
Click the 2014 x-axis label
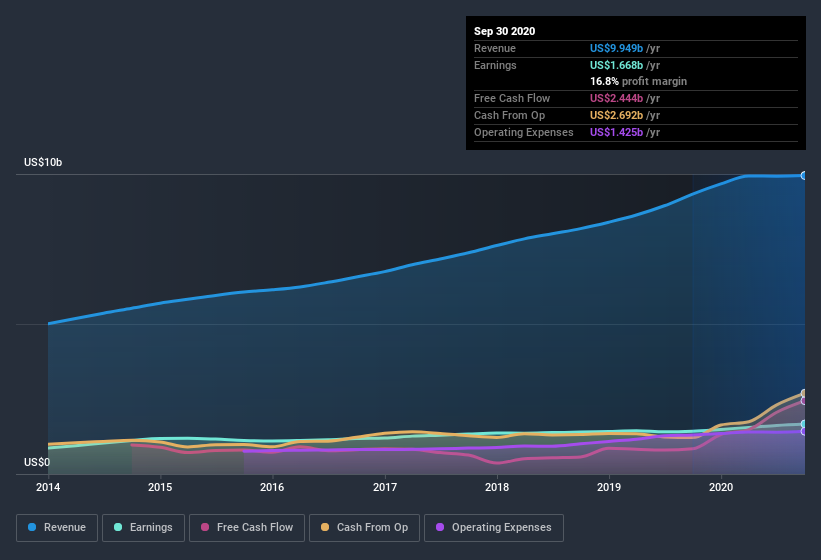pos(48,487)
